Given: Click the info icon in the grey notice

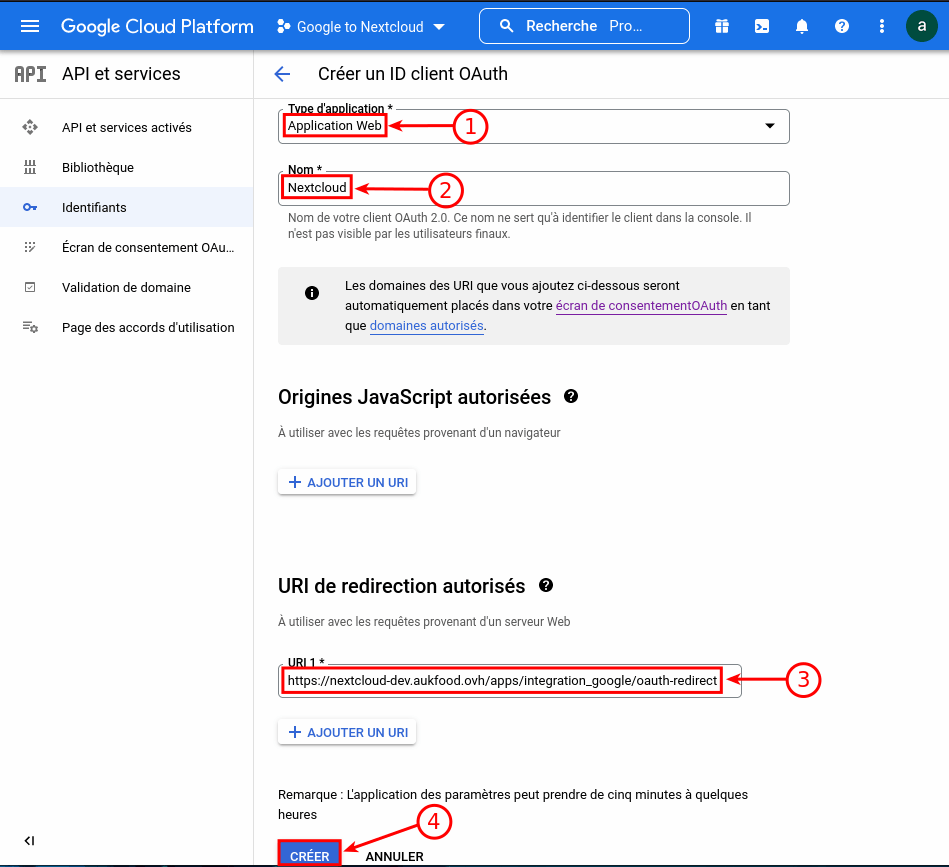Looking at the screenshot, I should 312,293.
